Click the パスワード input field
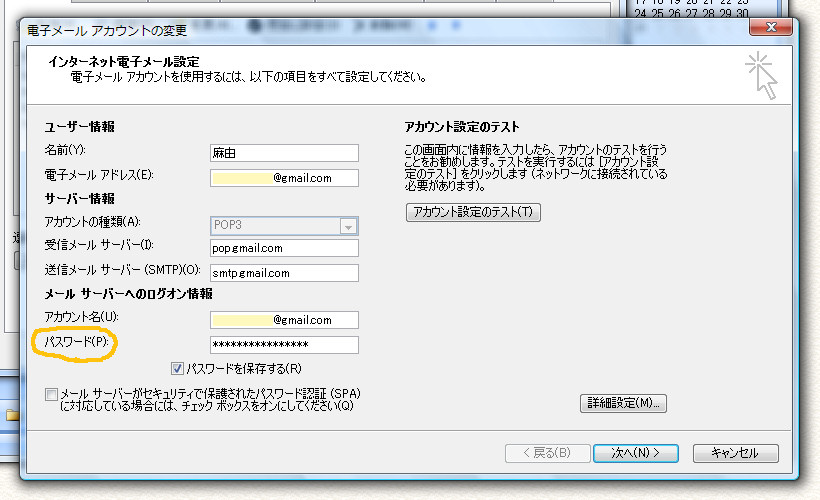The image size is (820, 500). coord(284,345)
